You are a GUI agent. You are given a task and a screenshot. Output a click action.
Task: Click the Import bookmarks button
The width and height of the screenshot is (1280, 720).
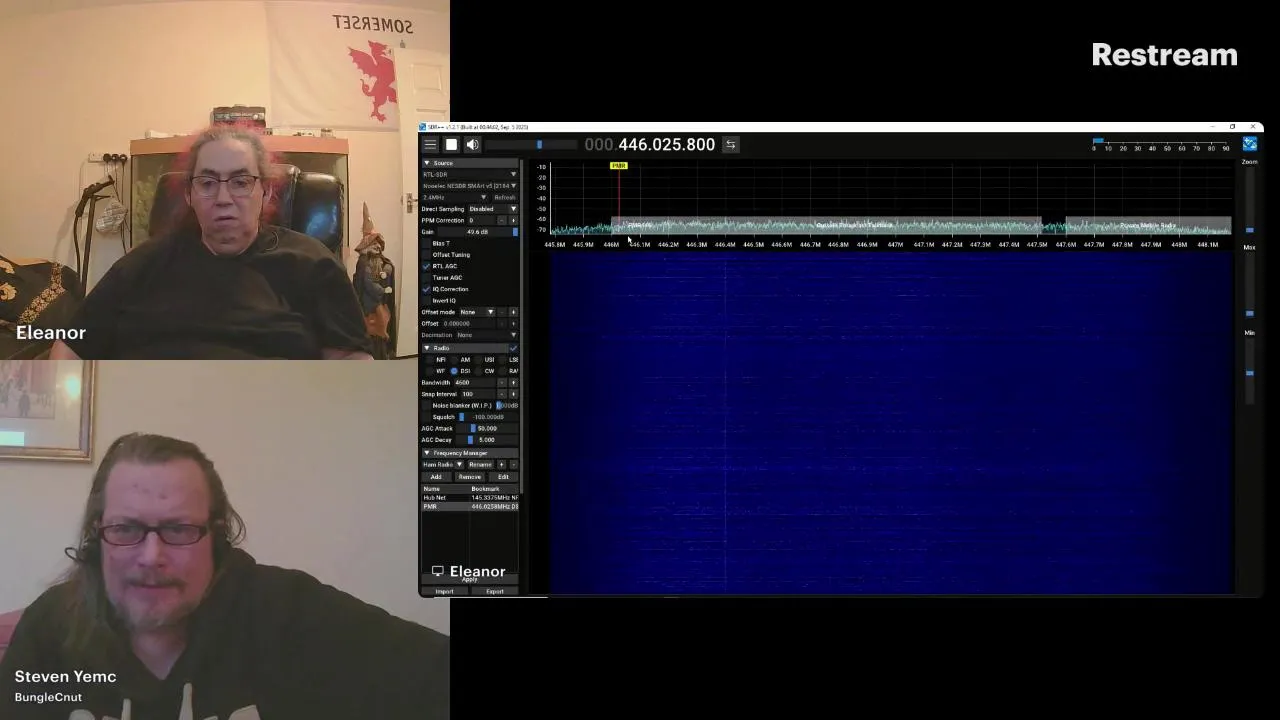(444, 592)
